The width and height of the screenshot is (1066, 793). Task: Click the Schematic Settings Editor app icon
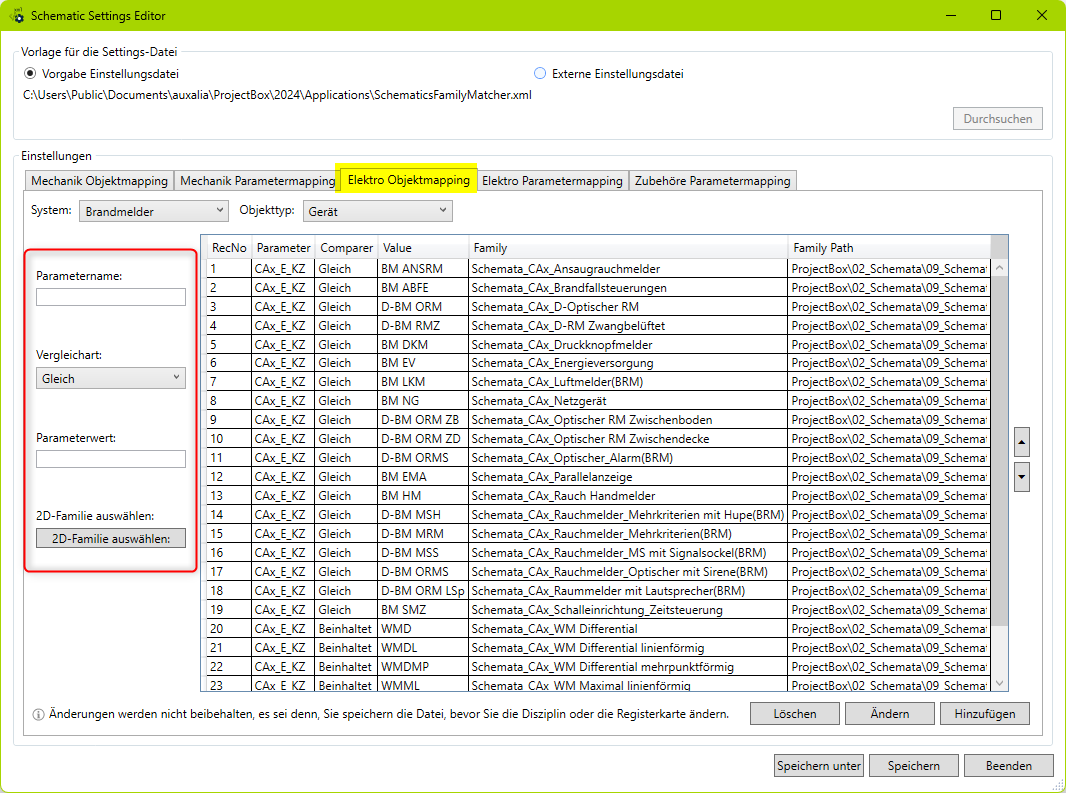17,16
